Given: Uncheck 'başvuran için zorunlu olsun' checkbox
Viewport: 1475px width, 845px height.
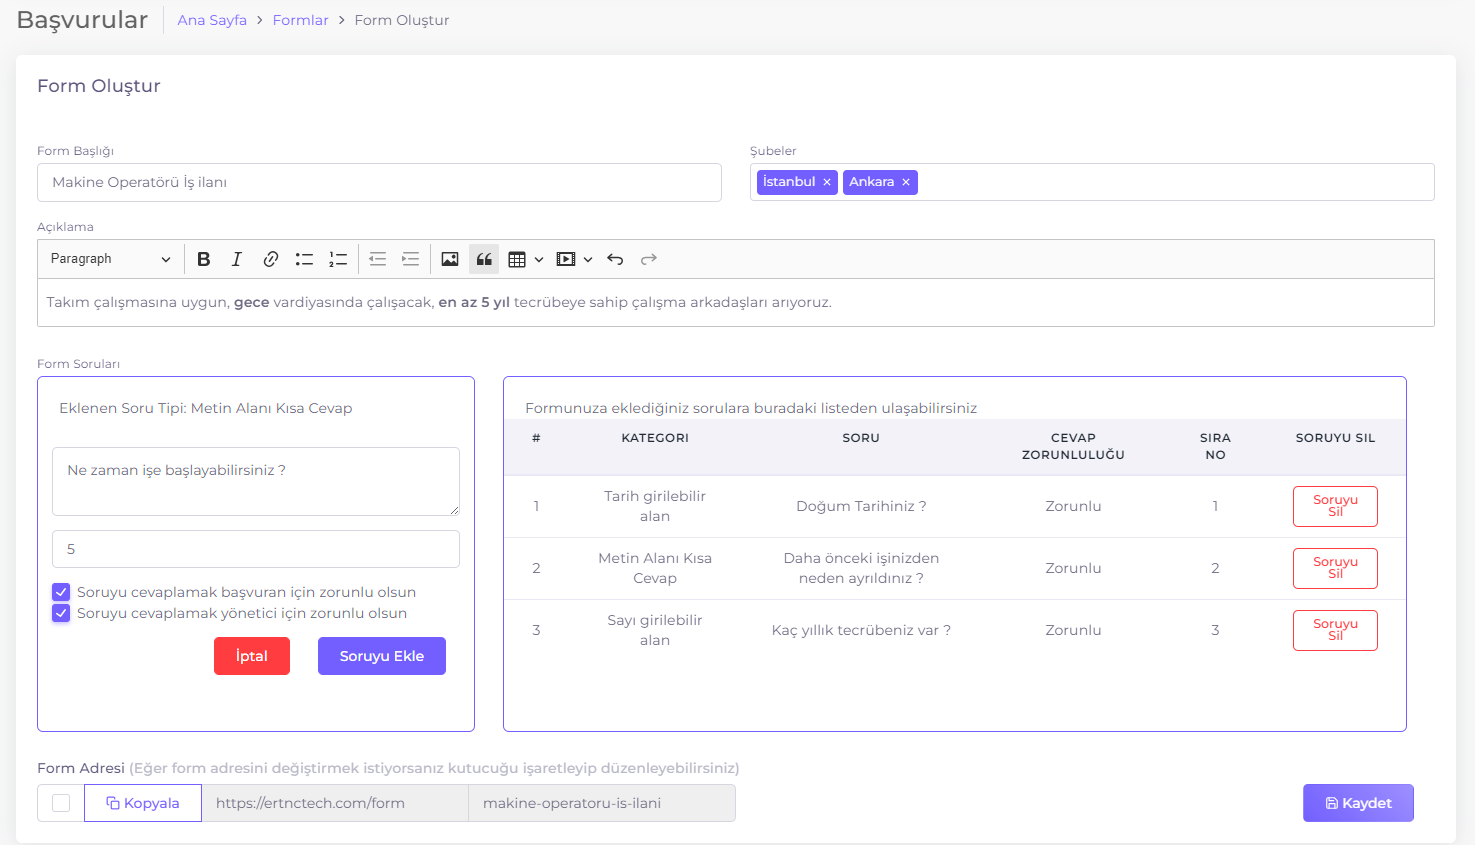Looking at the screenshot, I should [61, 592].
